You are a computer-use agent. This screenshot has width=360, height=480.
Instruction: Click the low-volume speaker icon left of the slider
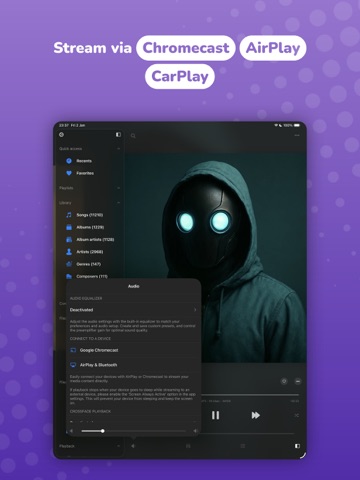point(71,431)
